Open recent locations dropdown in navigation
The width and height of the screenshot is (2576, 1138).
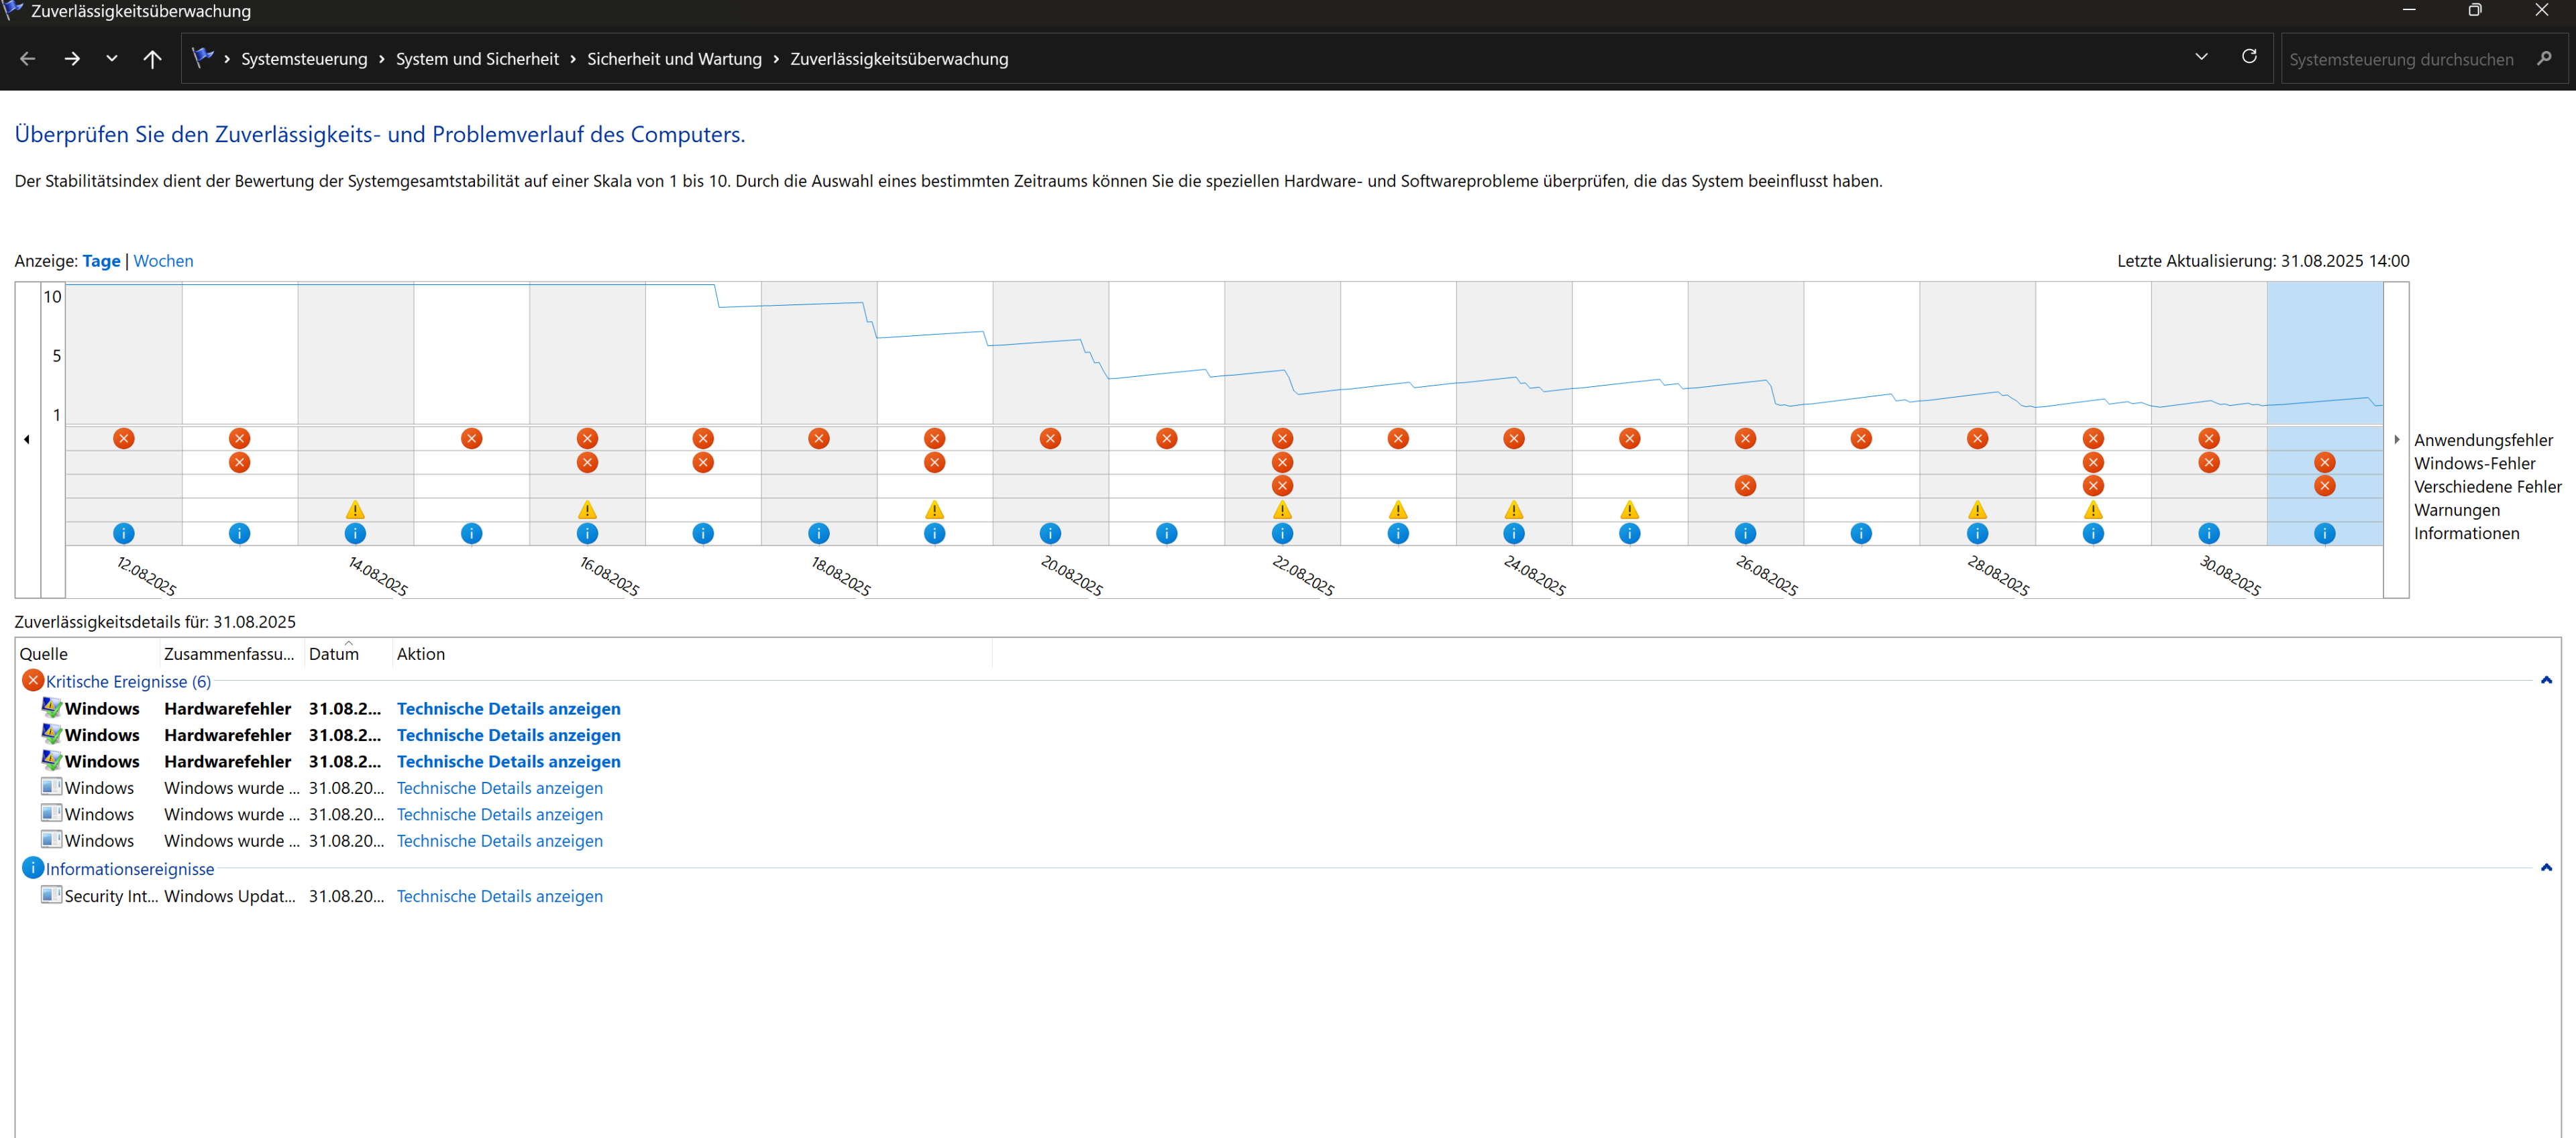112,59
